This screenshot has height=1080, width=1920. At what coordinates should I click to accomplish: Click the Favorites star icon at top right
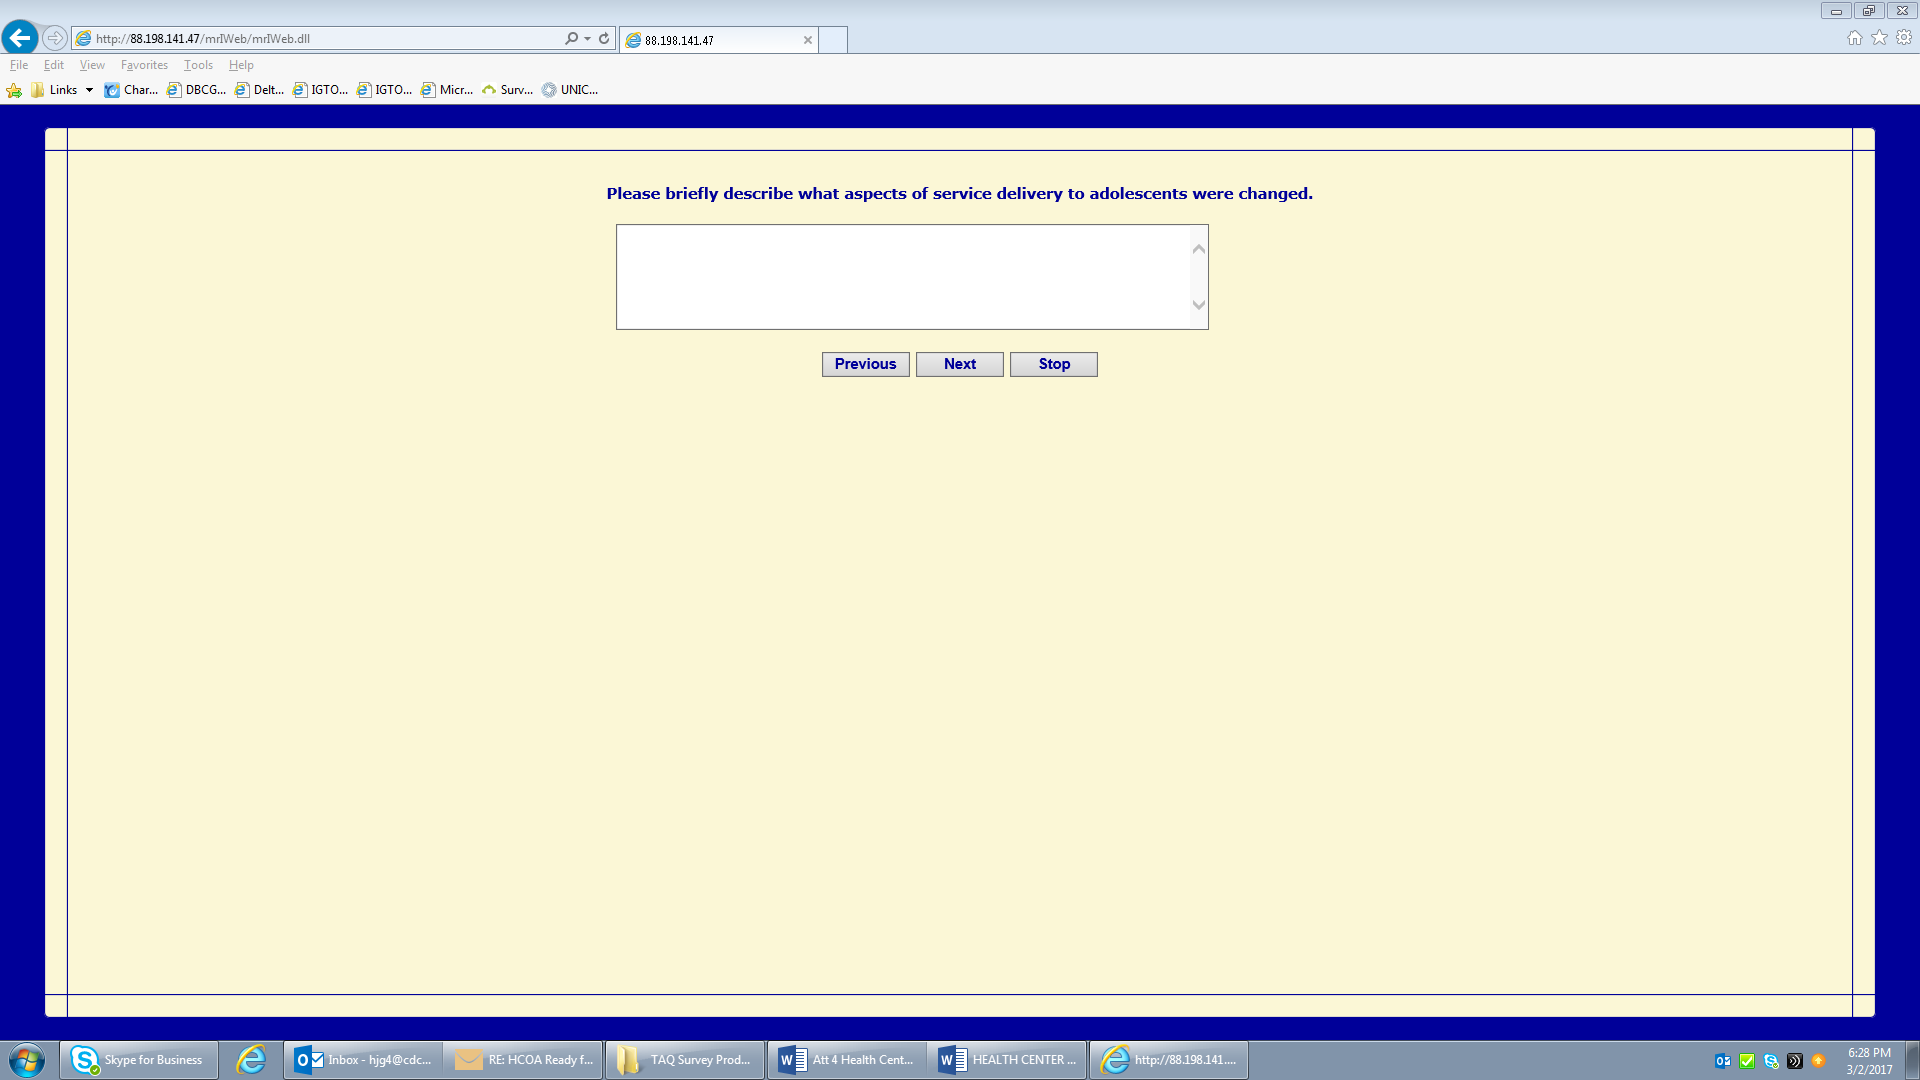(x=1879, y=38)
